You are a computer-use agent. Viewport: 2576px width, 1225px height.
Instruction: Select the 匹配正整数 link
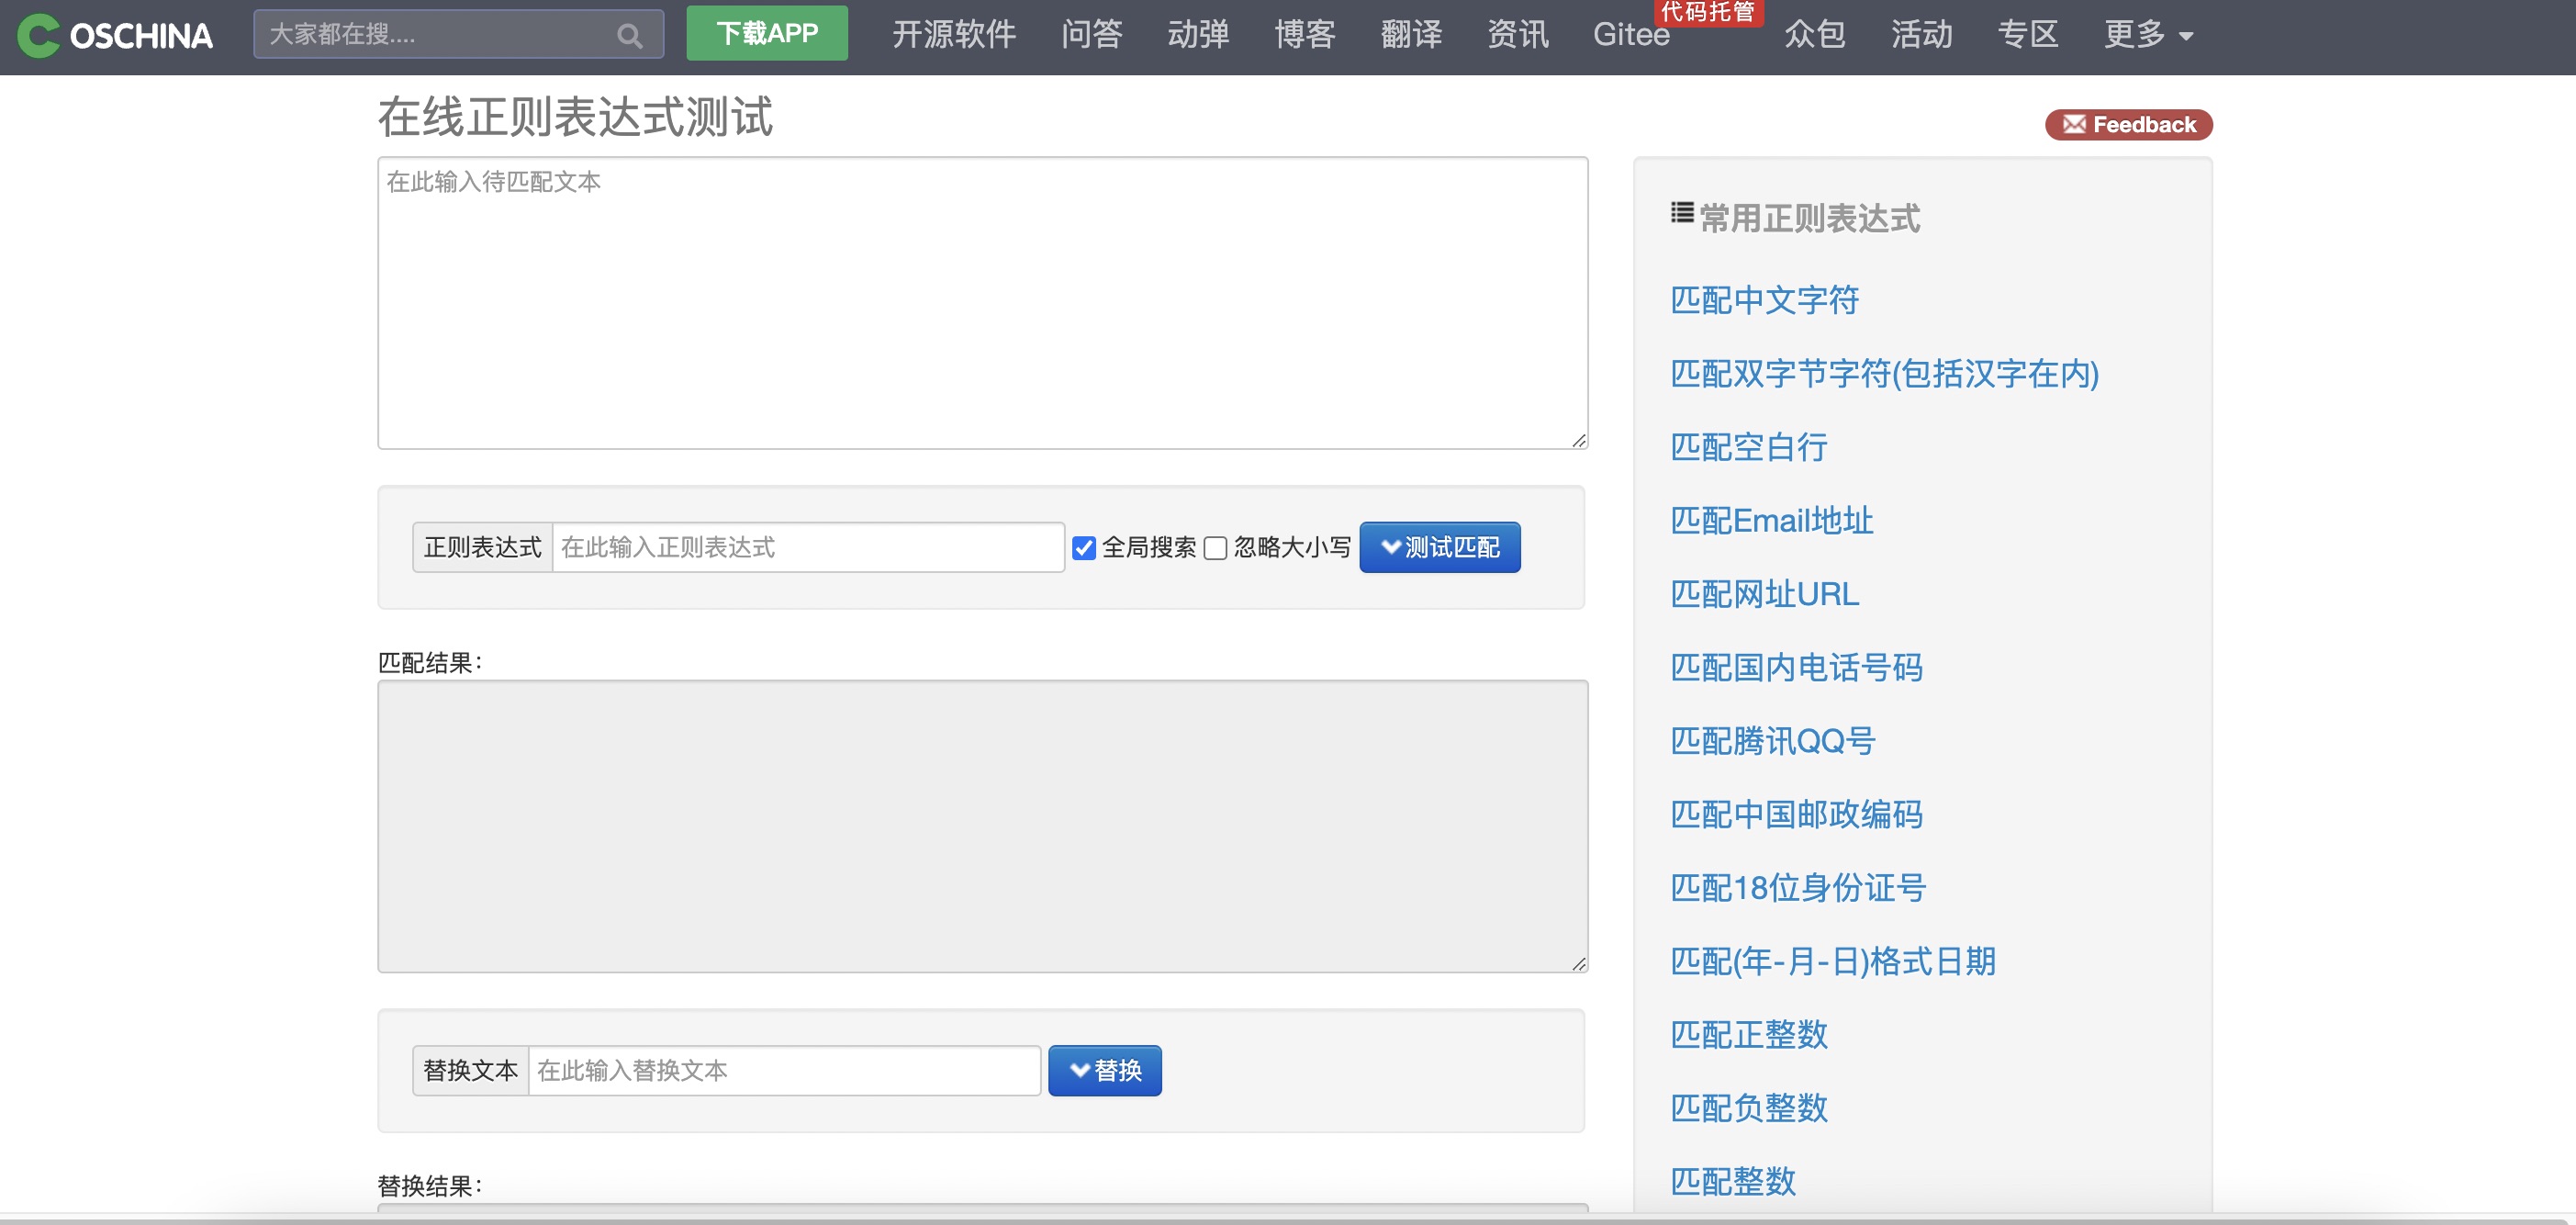[x=1748, y=1035]
